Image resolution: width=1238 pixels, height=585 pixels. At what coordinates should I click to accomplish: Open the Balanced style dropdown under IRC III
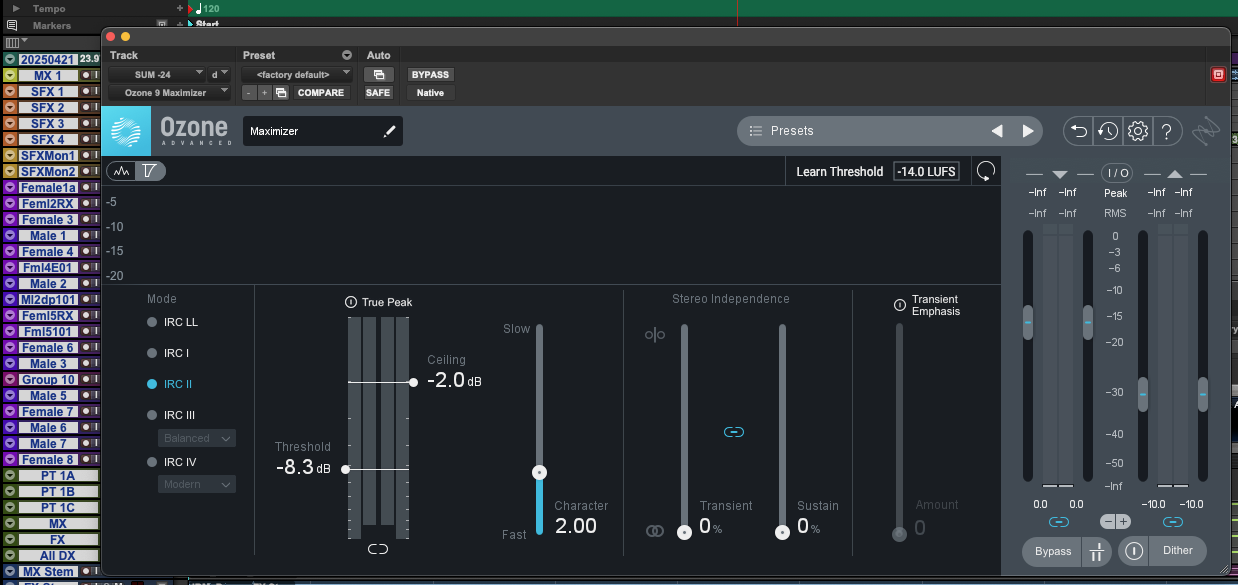(x=197, y=438)
